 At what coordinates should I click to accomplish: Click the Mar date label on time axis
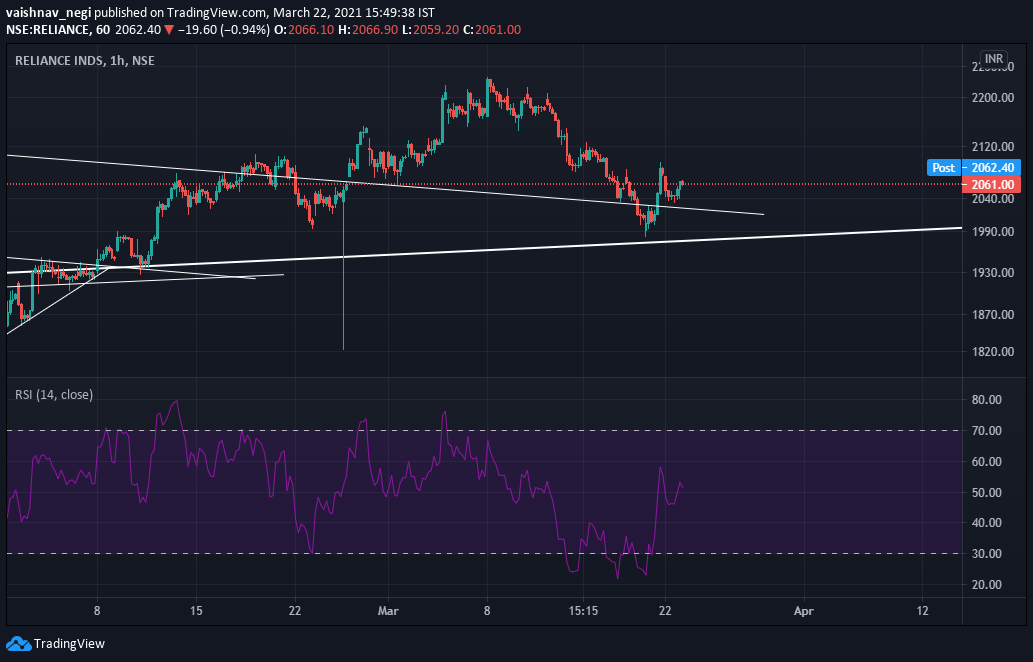(388, 611)
